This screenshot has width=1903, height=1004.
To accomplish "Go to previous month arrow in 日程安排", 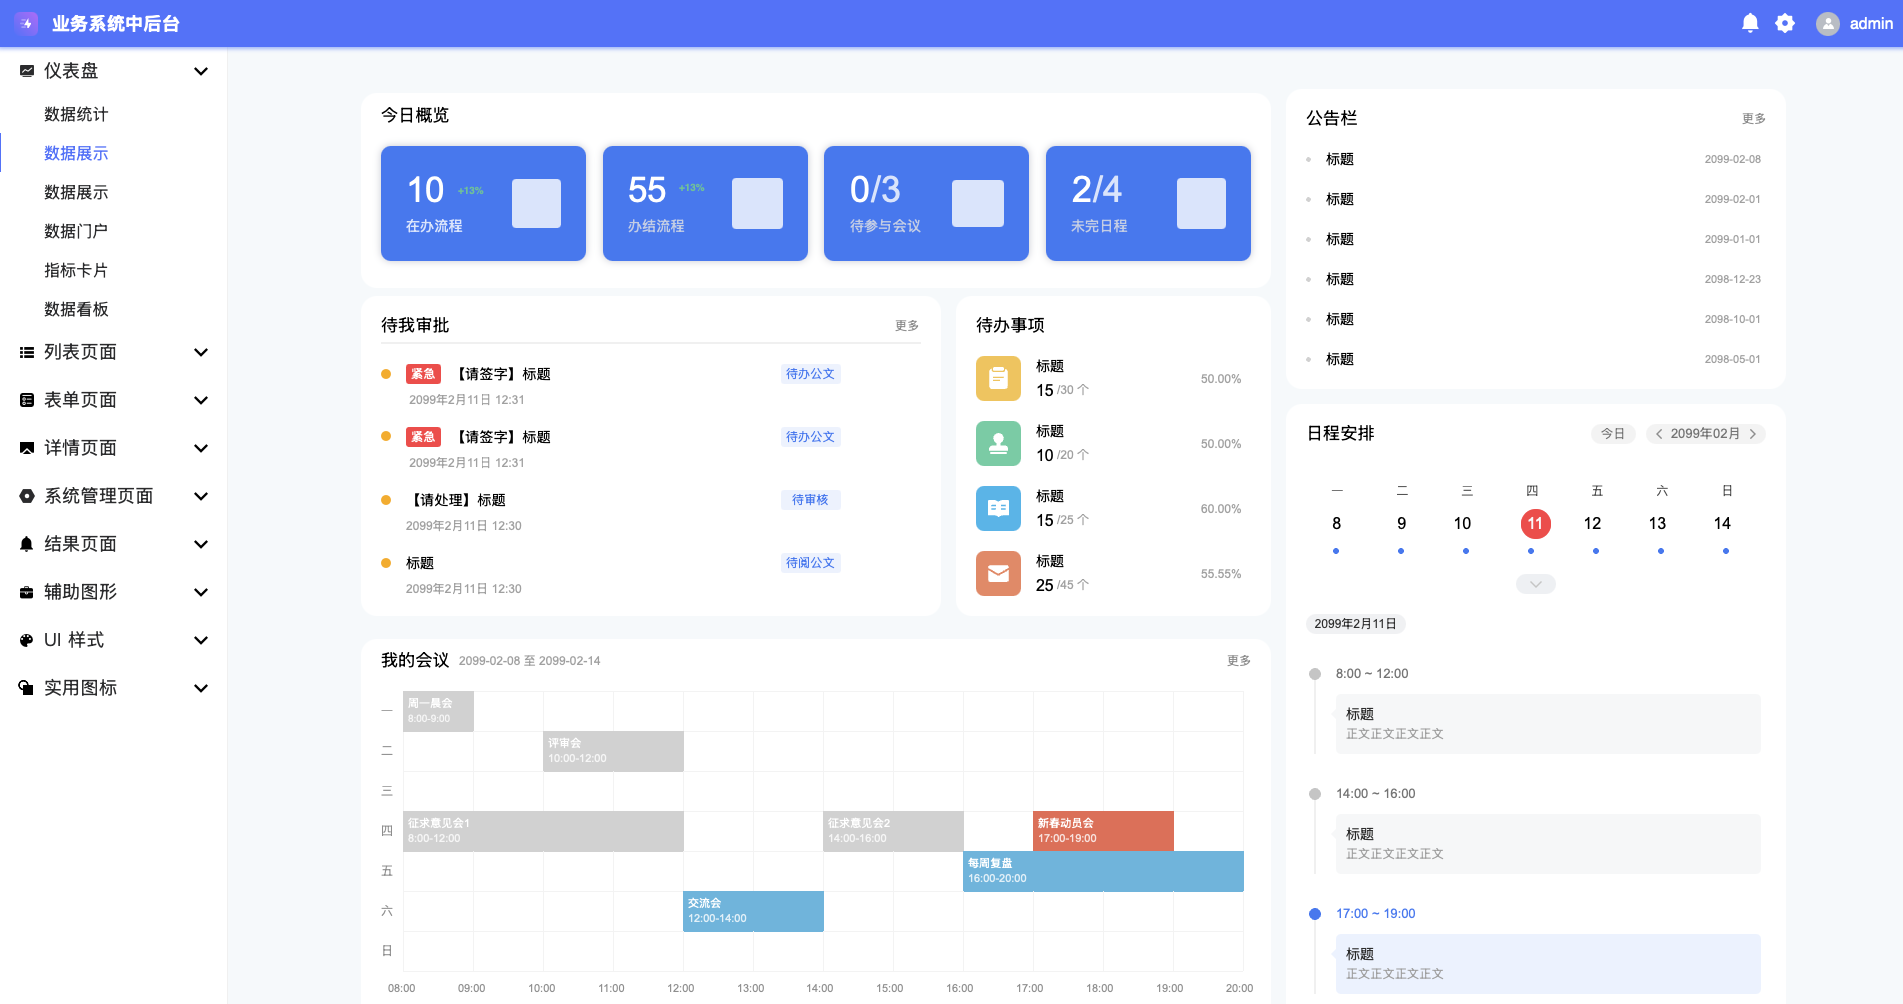I will click(1659, 434).
